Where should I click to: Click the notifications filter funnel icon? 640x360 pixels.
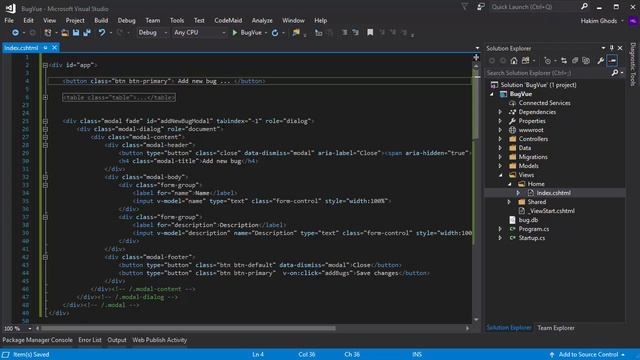[464, 7]
